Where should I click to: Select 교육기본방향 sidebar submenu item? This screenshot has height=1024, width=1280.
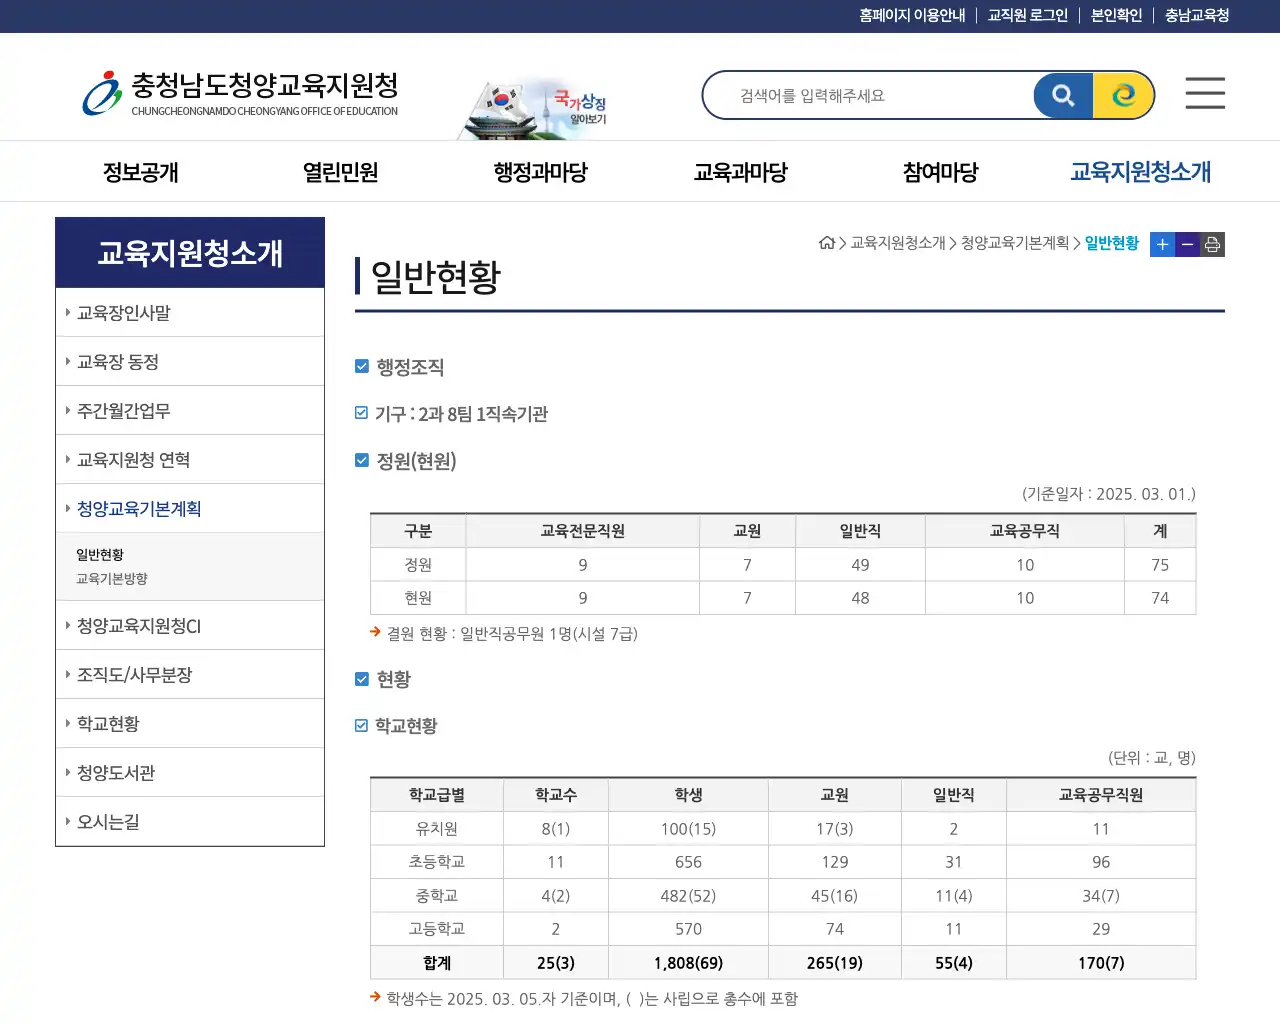click(x=112, y=579)
